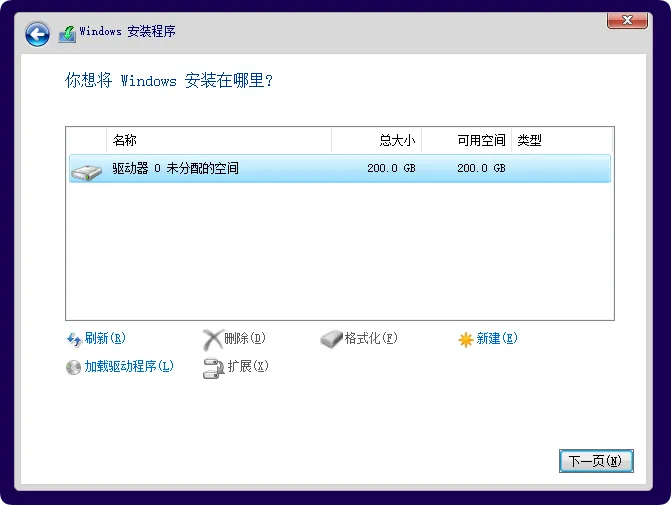
Task: Click the refresh arrows icon
Action: (74, 339)
